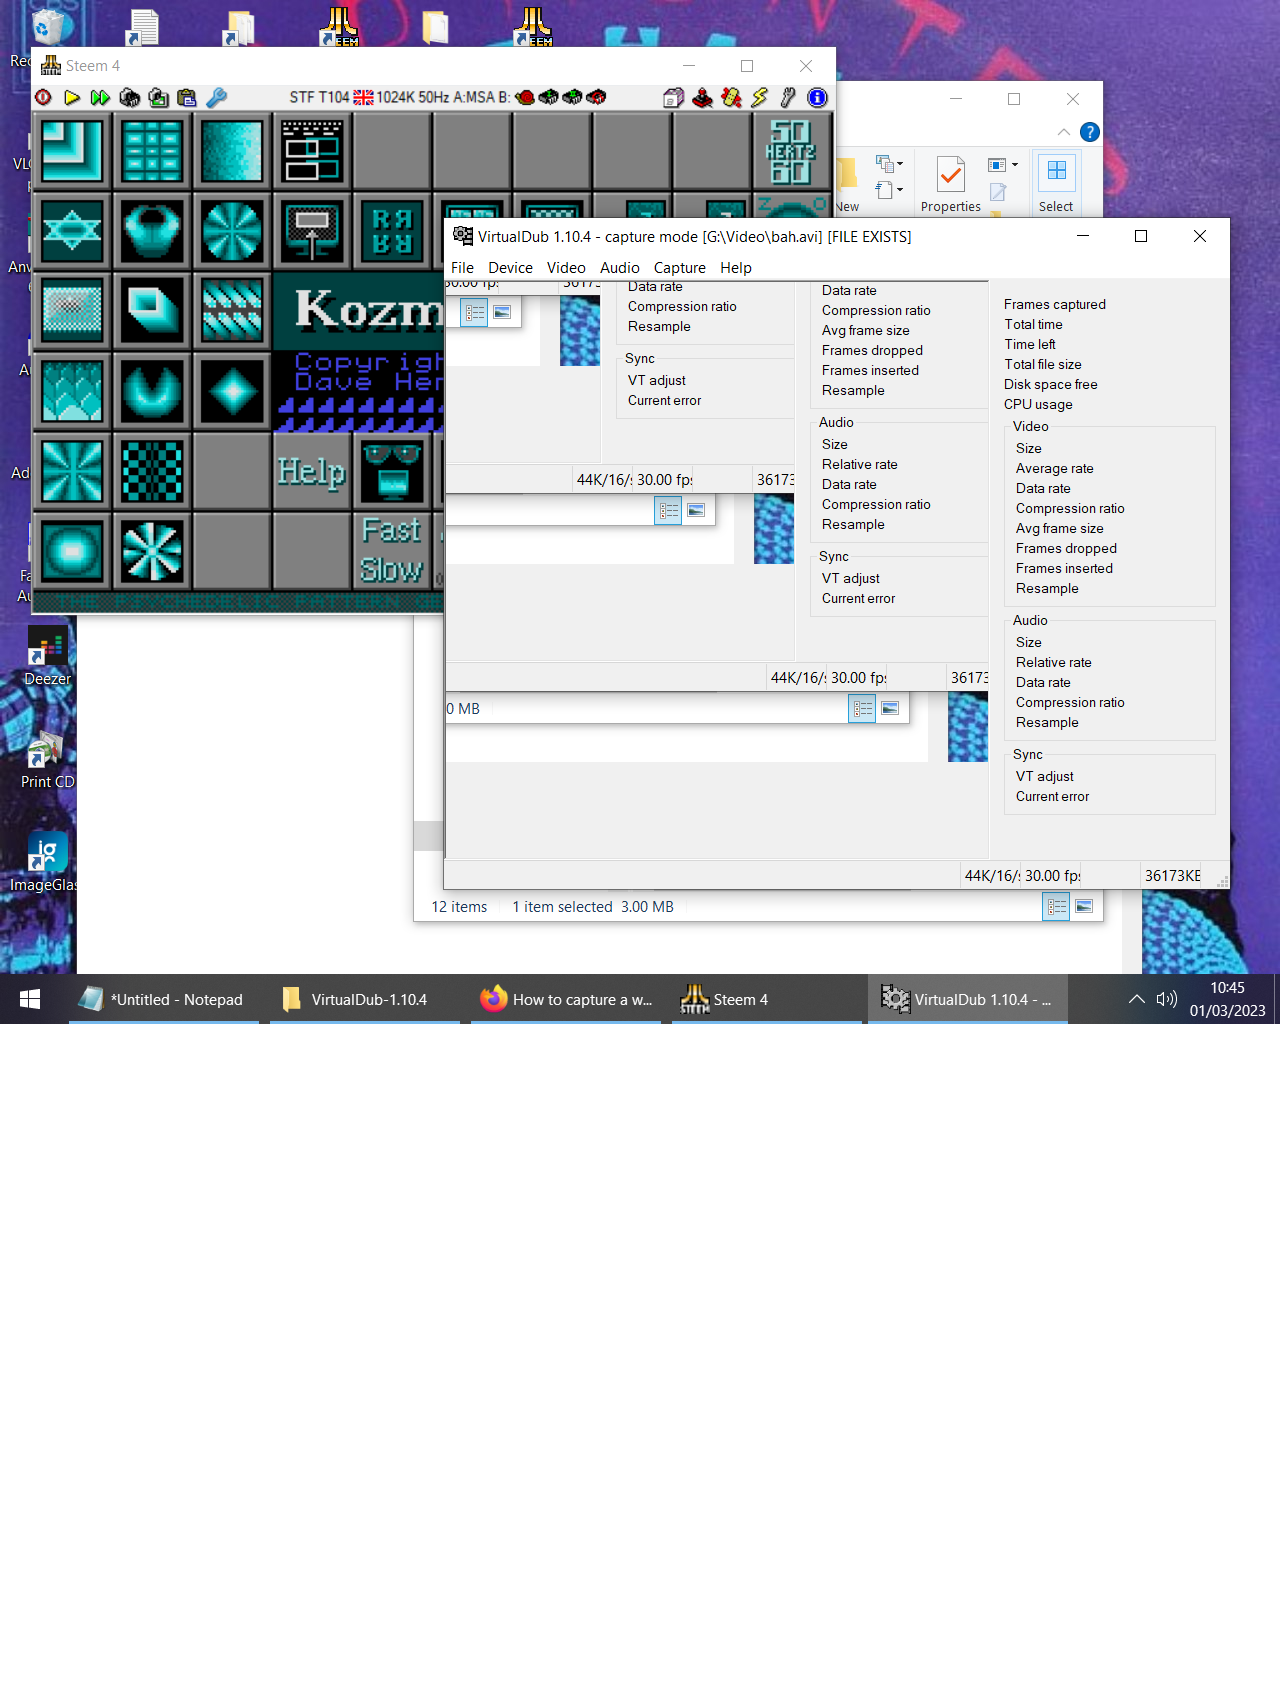
Task: Click the Frames captured label in VirtualDub panel
Action: click(1055, 305)
